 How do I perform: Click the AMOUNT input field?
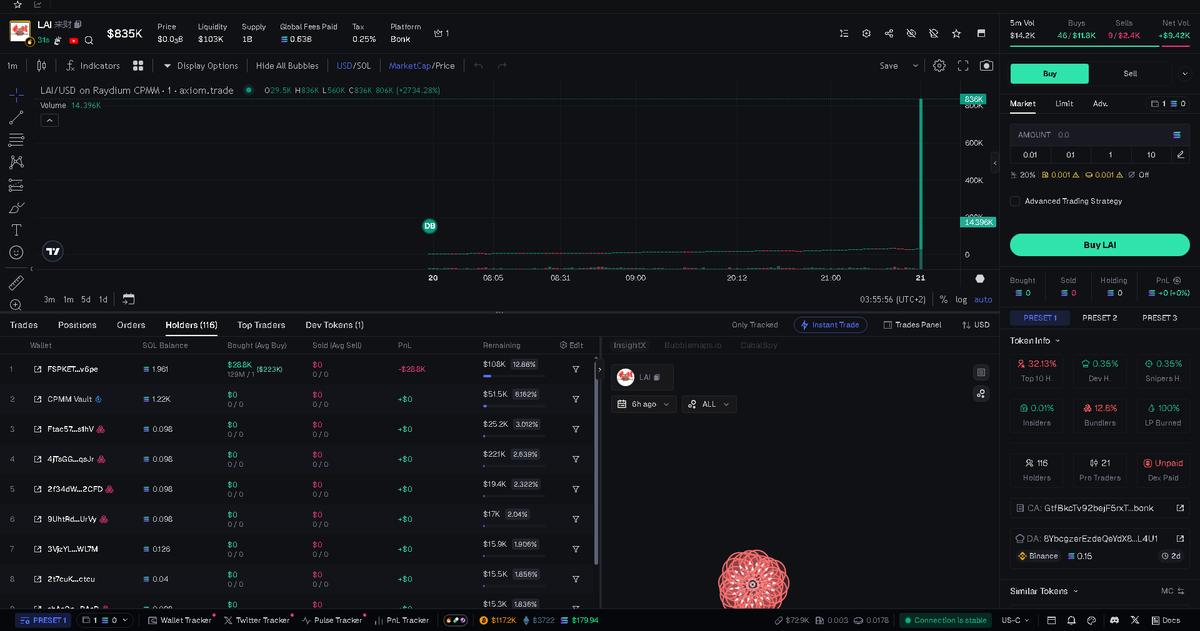(x=1099, y=134)
